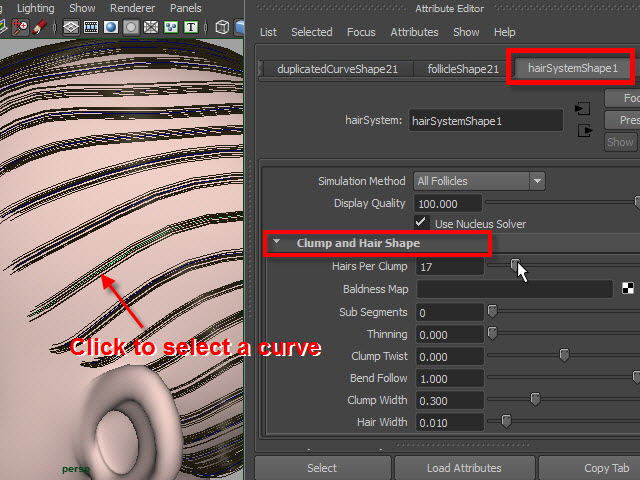
Task: Click the Select button at the bottom
Action: click(x=322, y=468)
